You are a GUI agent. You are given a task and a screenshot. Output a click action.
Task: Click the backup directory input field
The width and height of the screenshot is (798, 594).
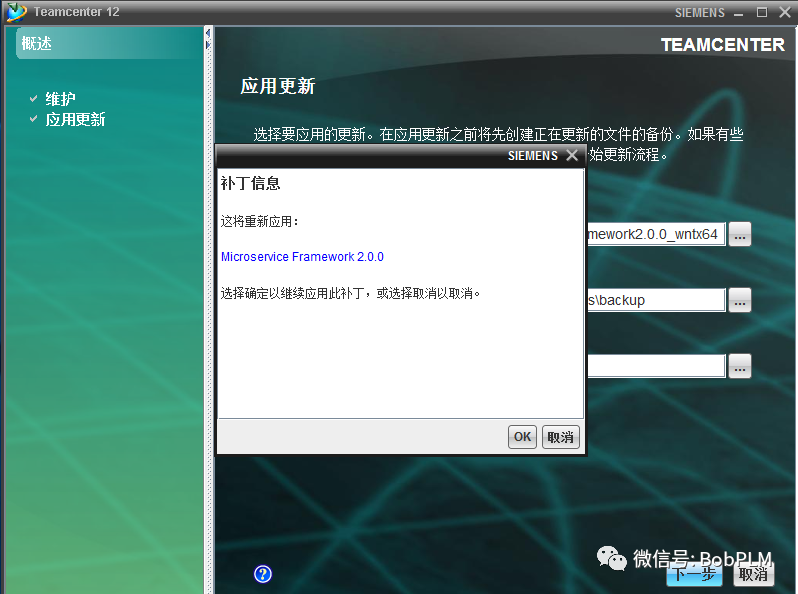[x=656, y=300]
